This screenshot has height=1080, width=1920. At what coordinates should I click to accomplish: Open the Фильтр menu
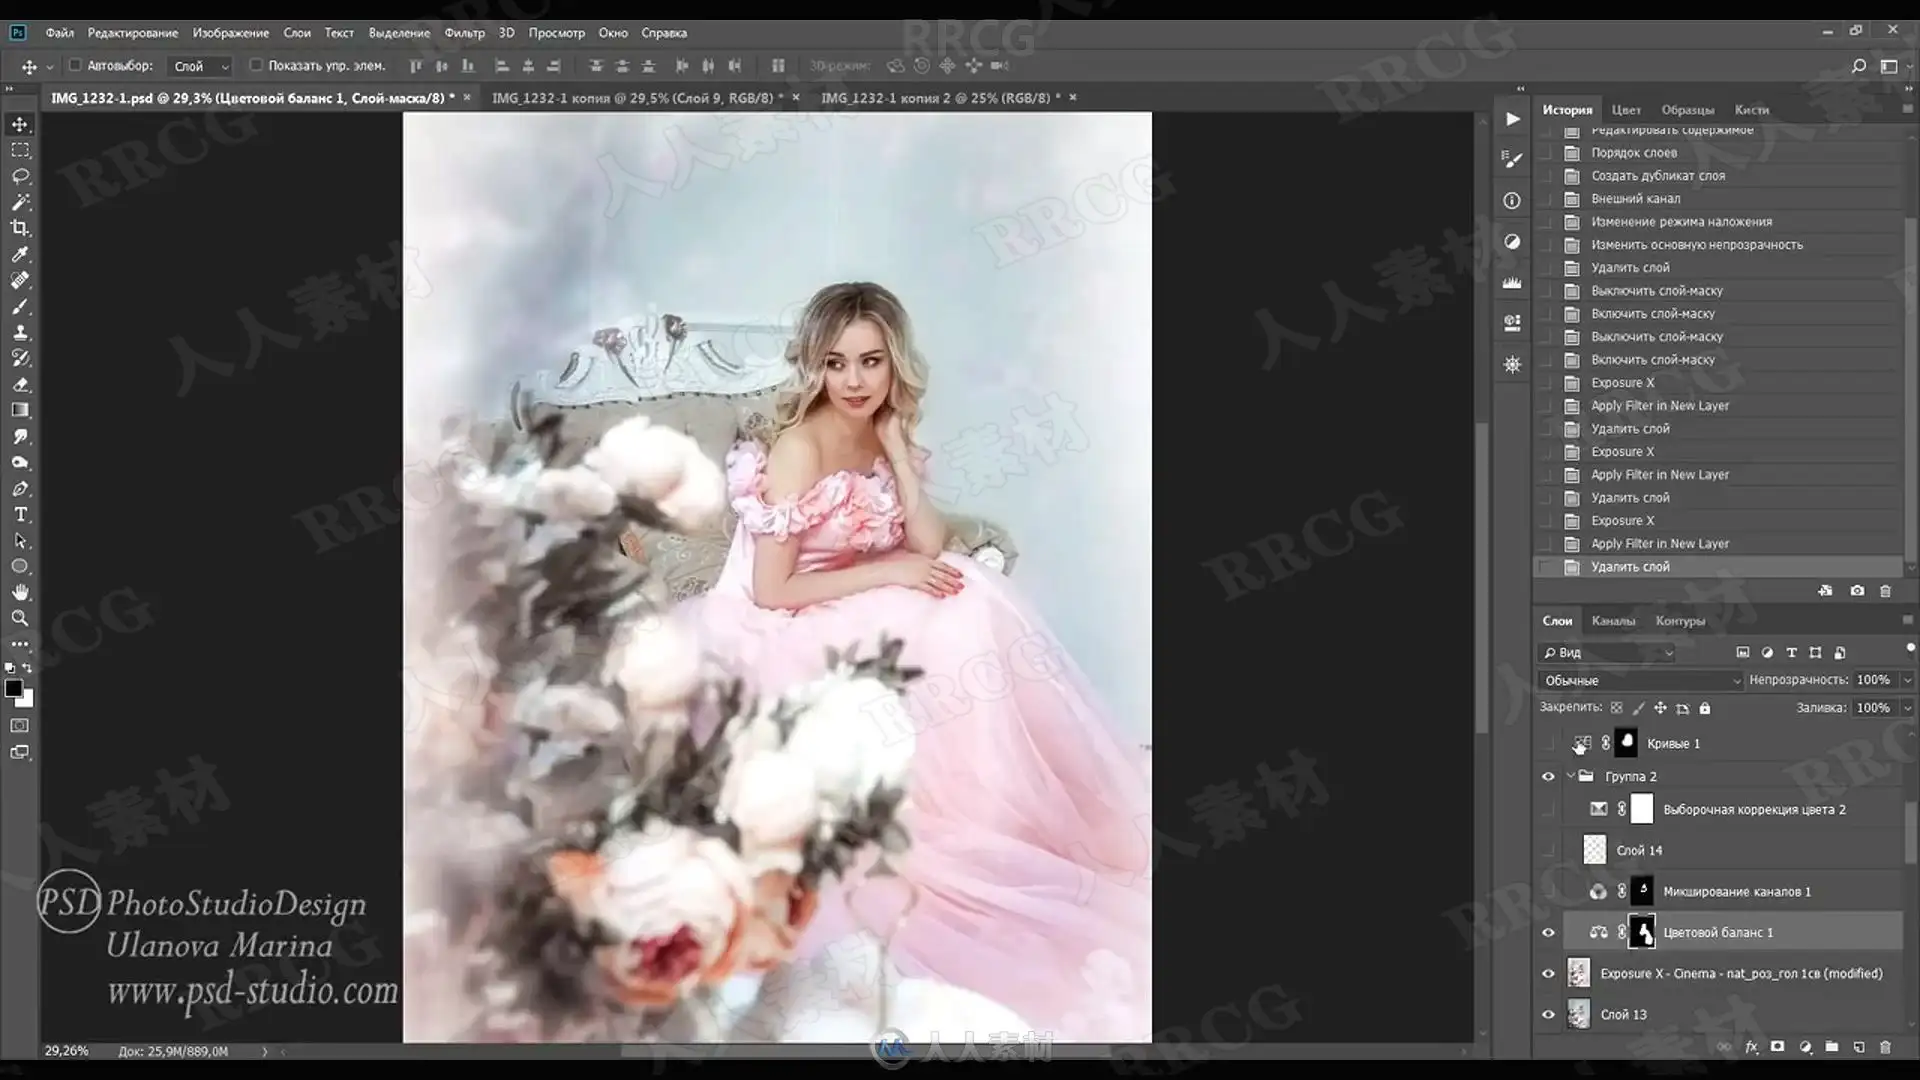click(x=464, y=33)
